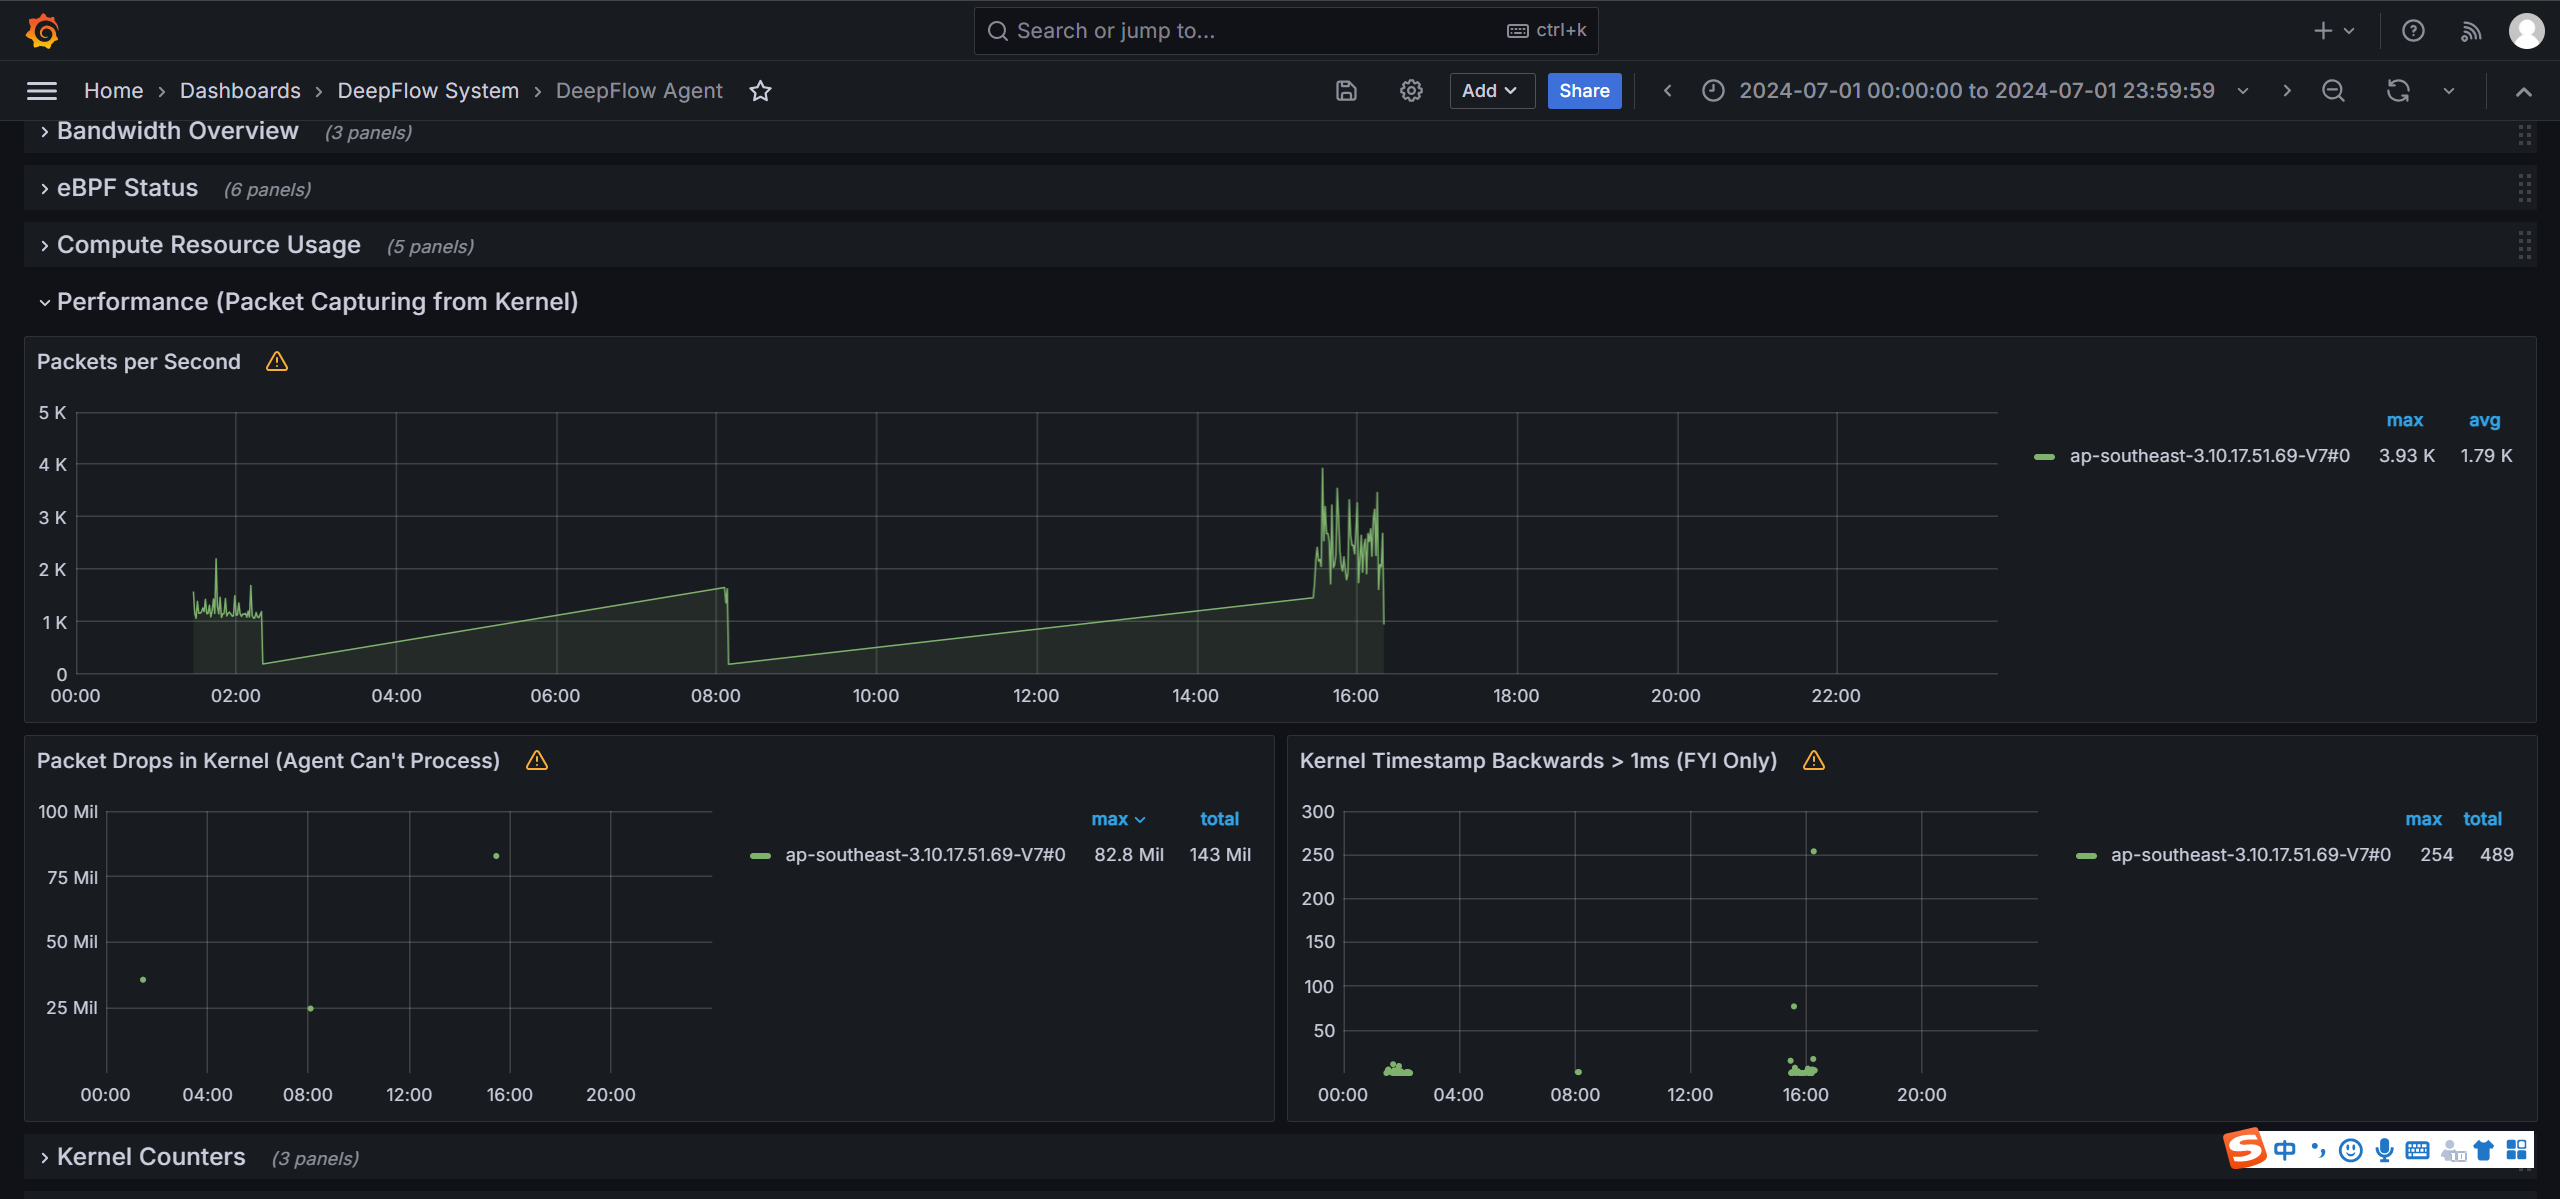Open dashboard settings gear

(1411, 91)
